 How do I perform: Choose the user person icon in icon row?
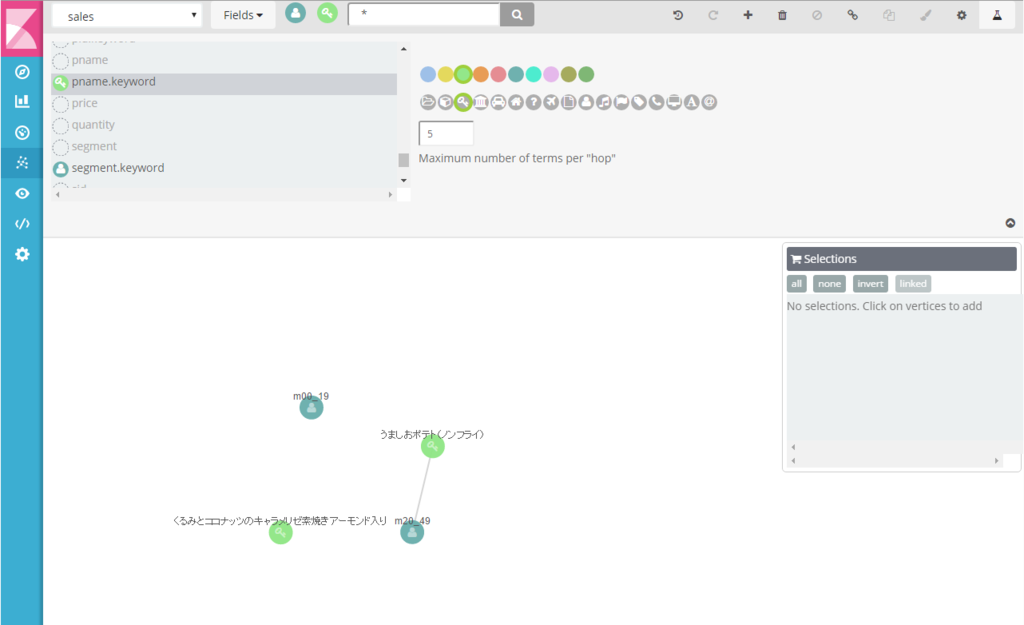click(x=586, y=102)
